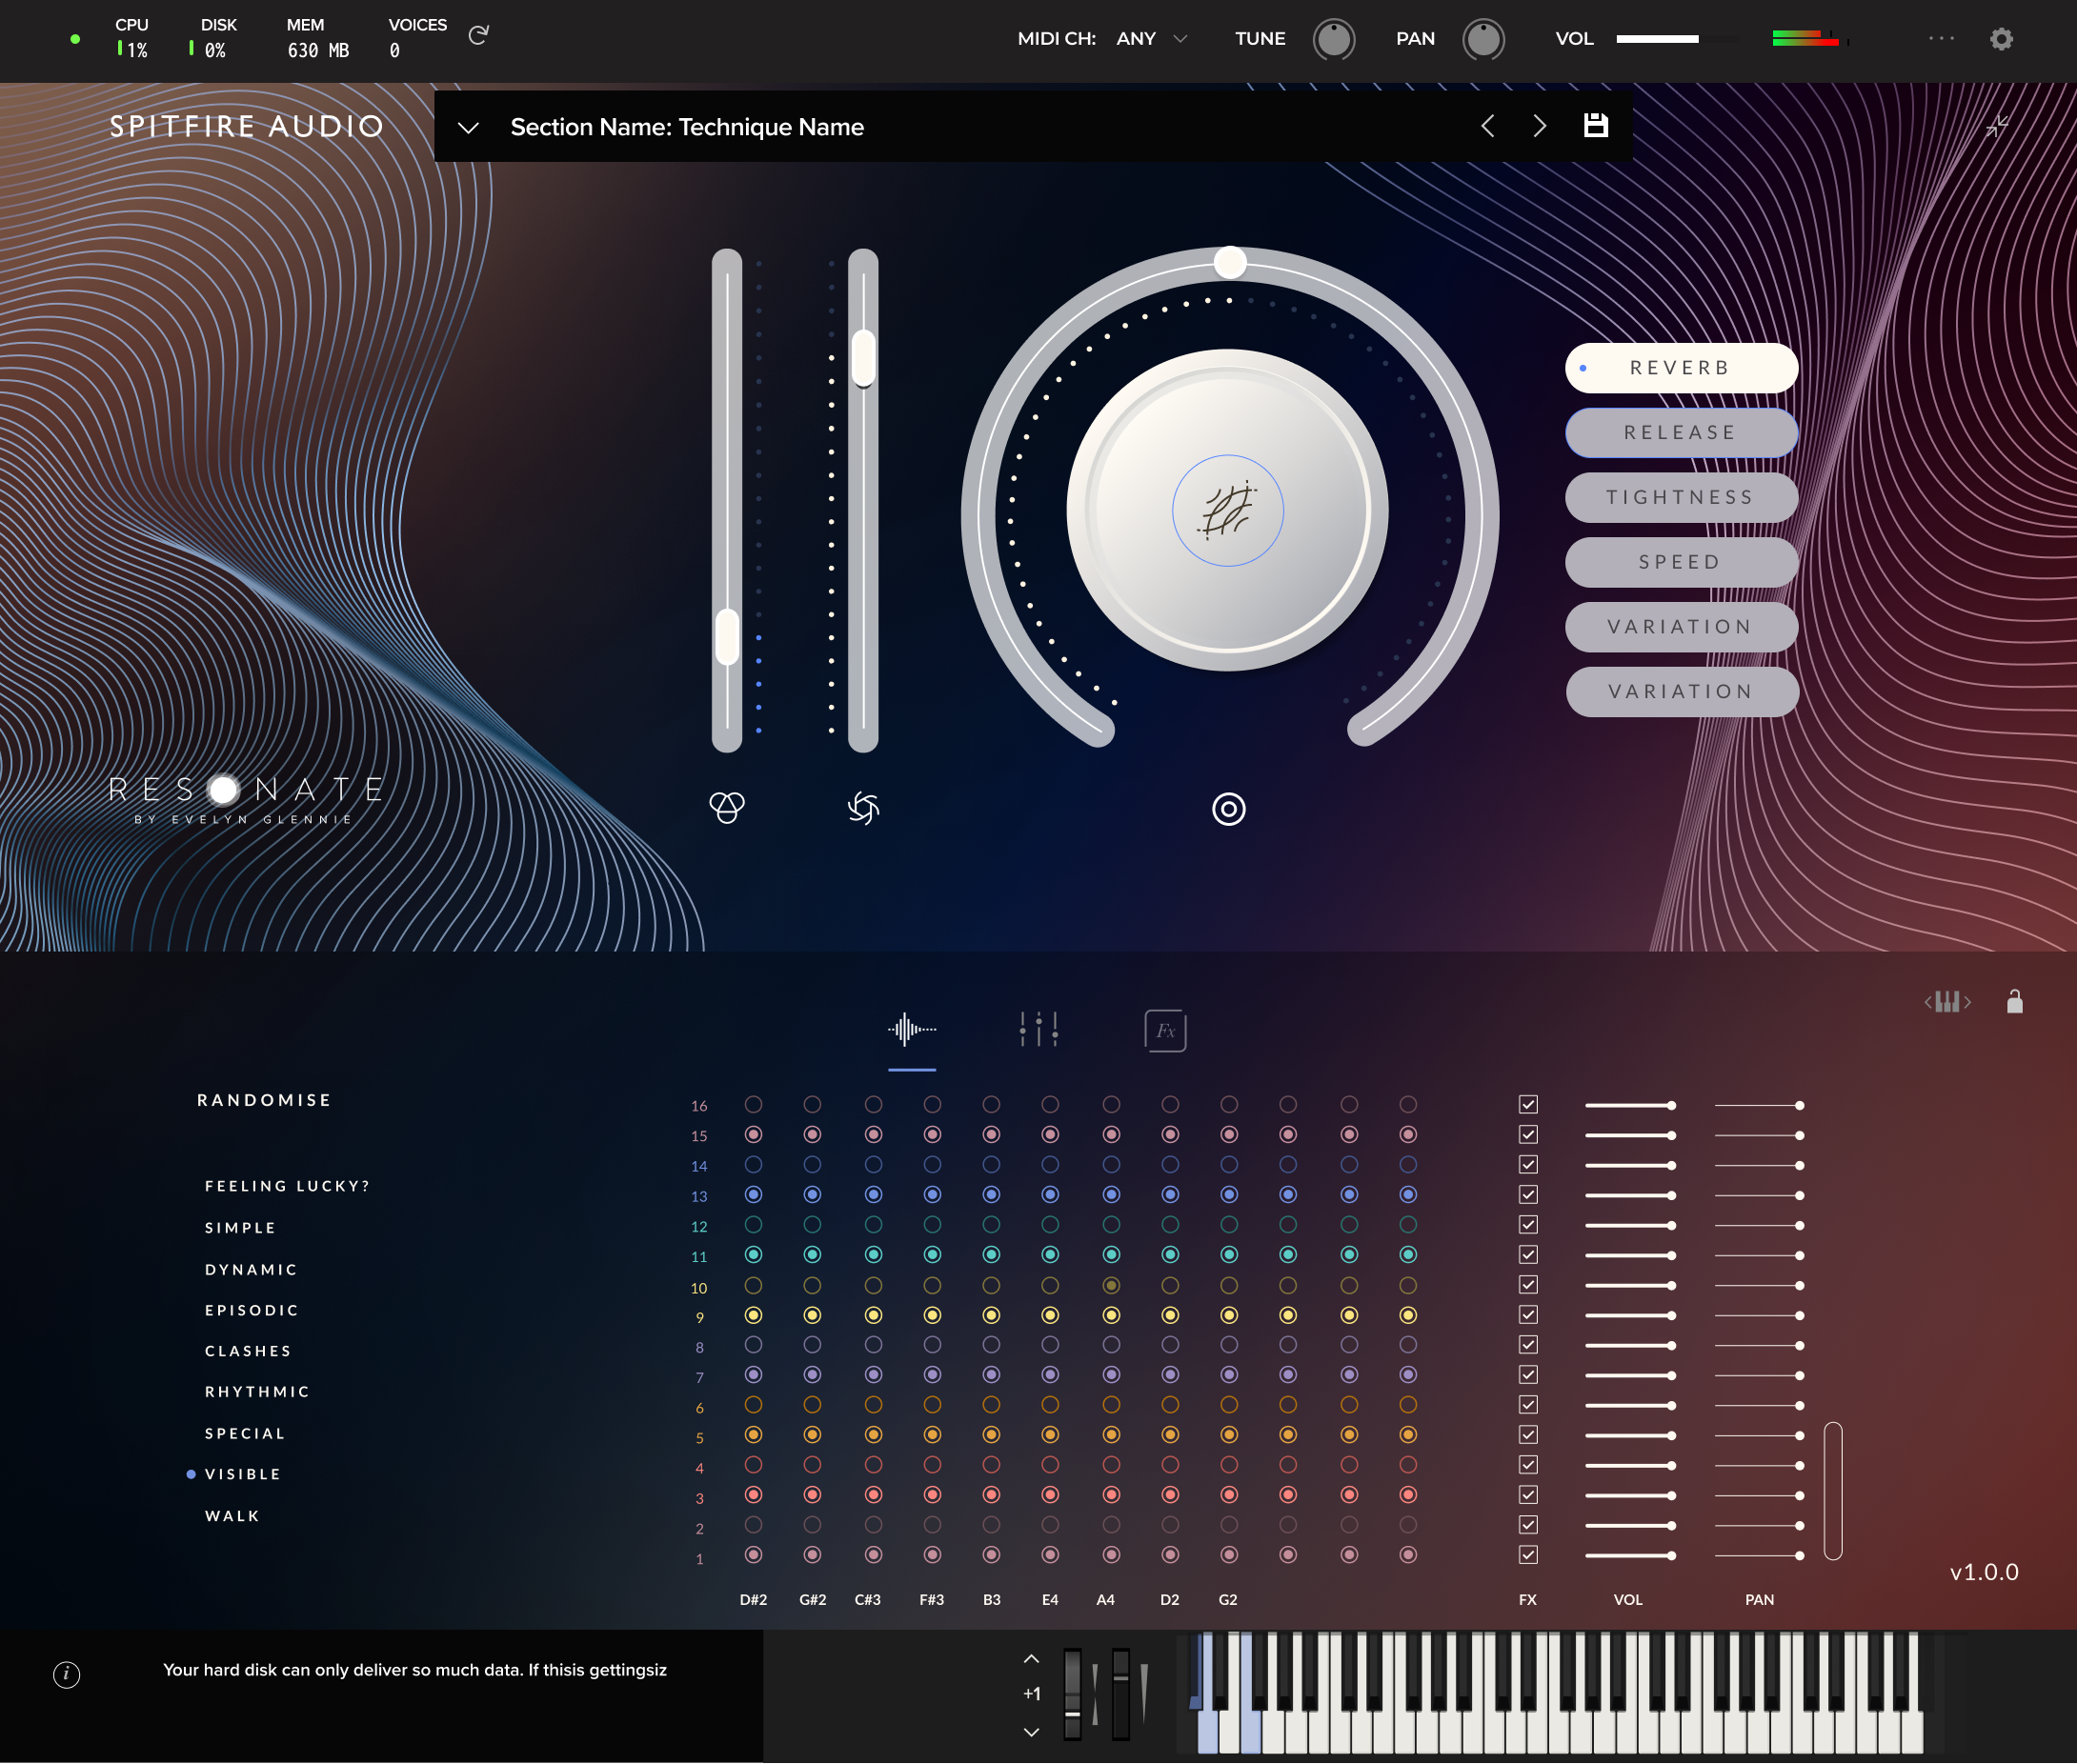Screen dimensions: 2077x1764
Task: Select the row 11 cell in column F#3
Action: click(x=932, y=1255)
